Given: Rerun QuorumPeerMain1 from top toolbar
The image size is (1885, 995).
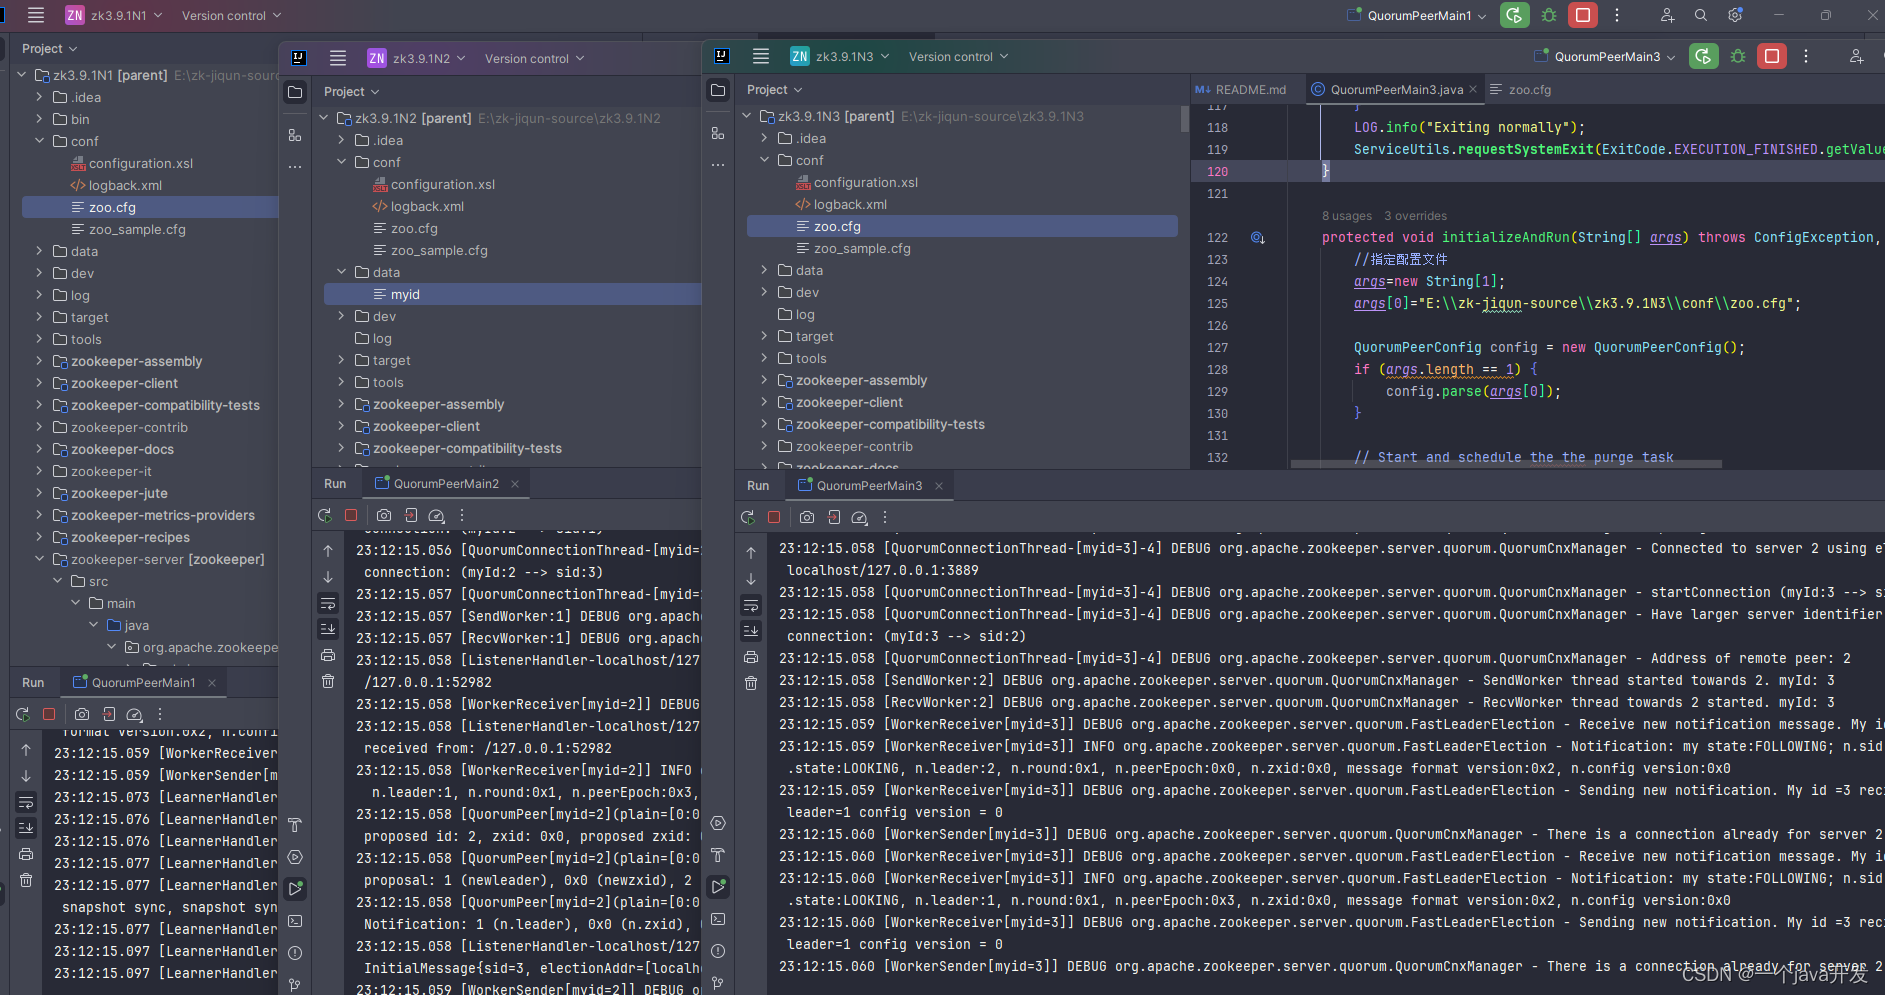Looking at the screenshot, I should point(1514,15).
